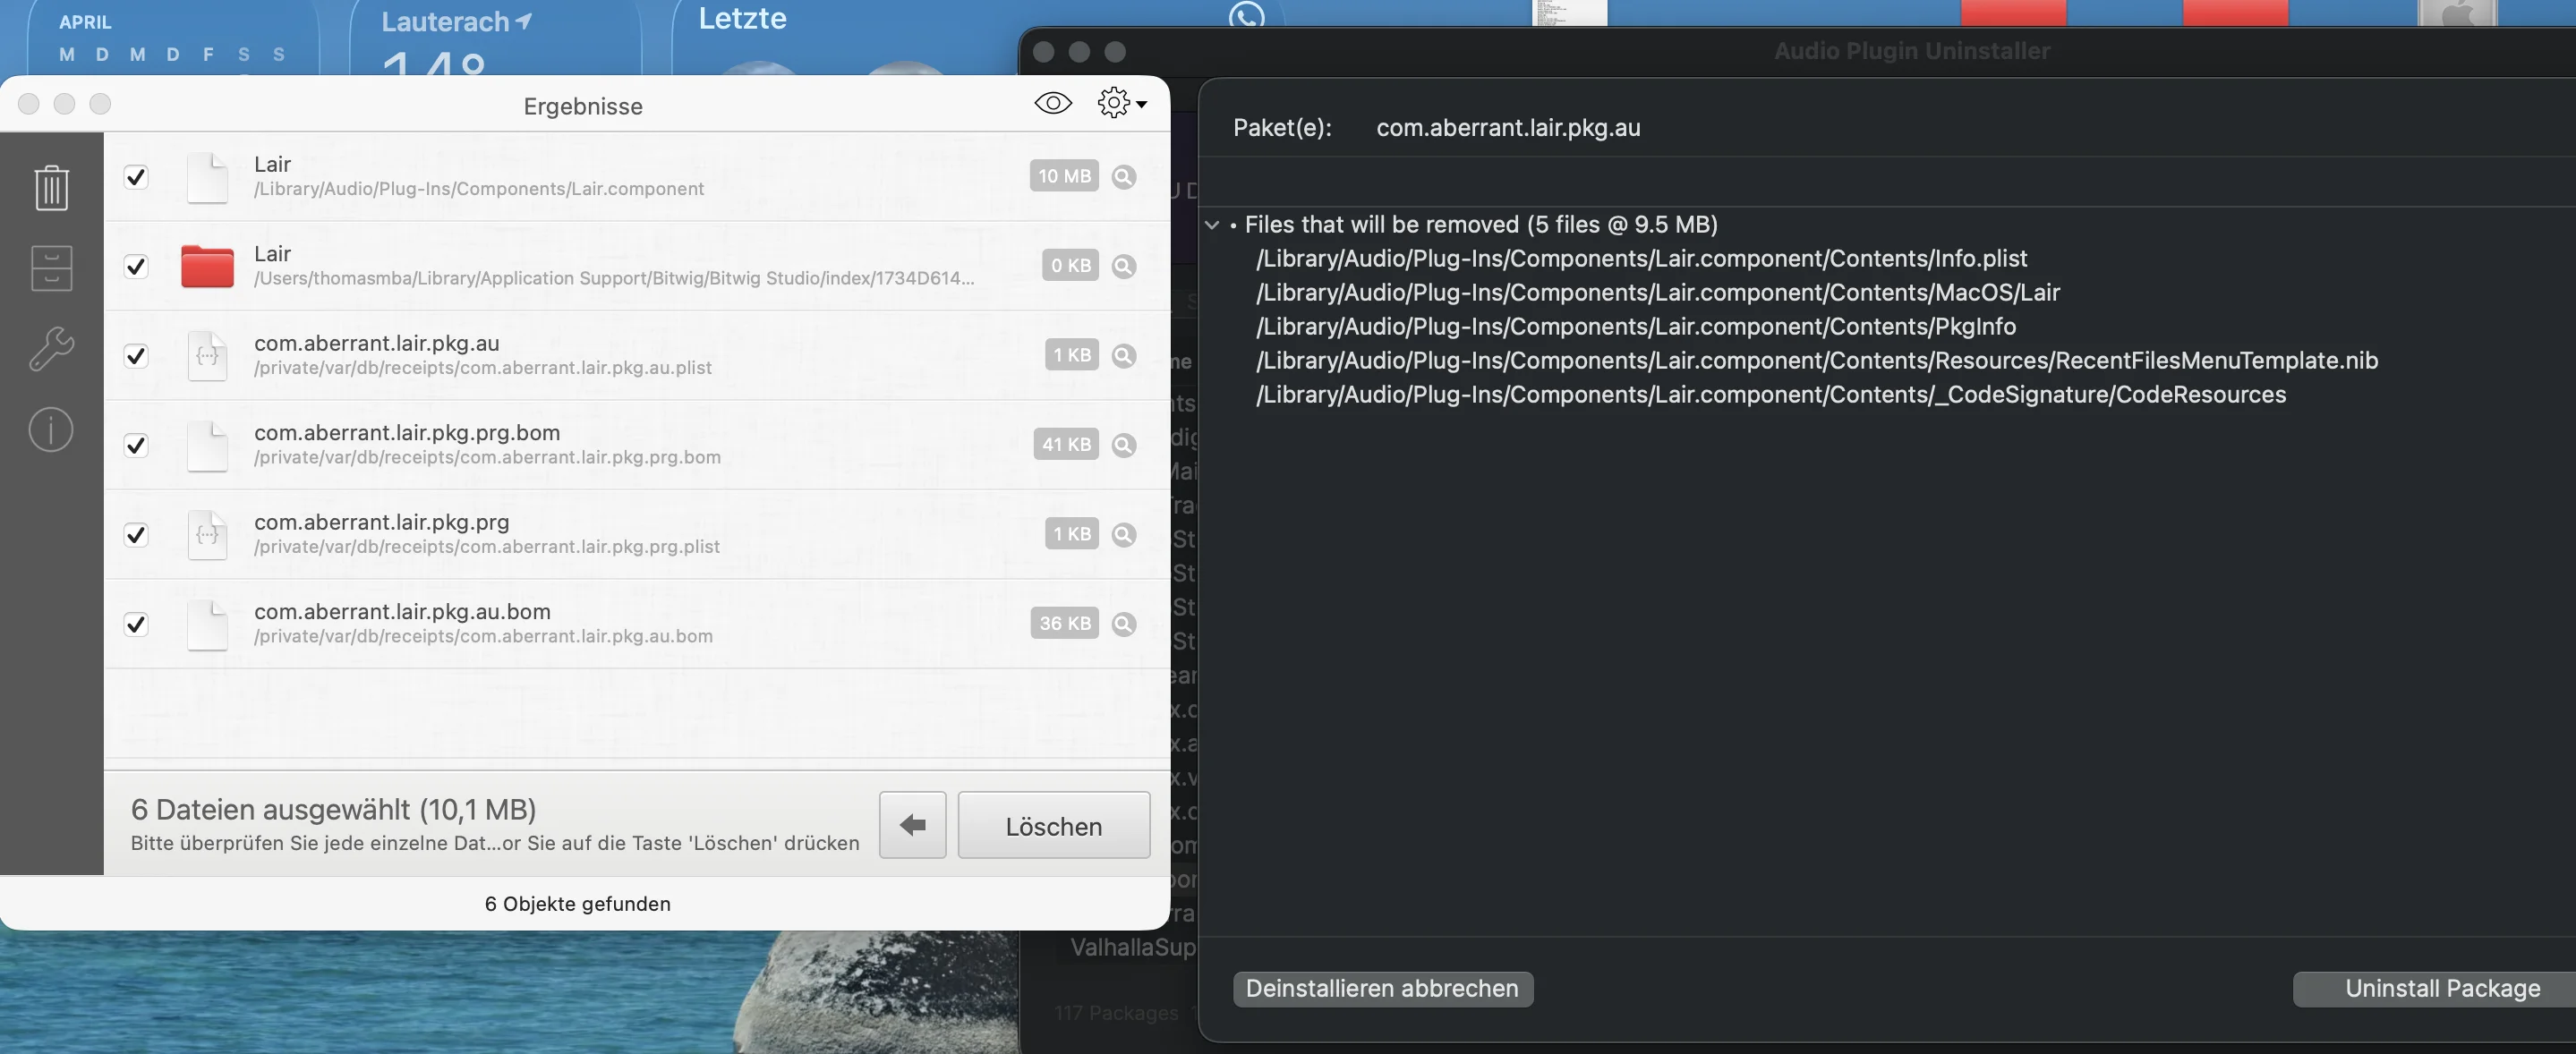Select the PkgInfo path line
This screenshot has width=2576, height=1054.
pyautogui.click(x=1636, y=326)
